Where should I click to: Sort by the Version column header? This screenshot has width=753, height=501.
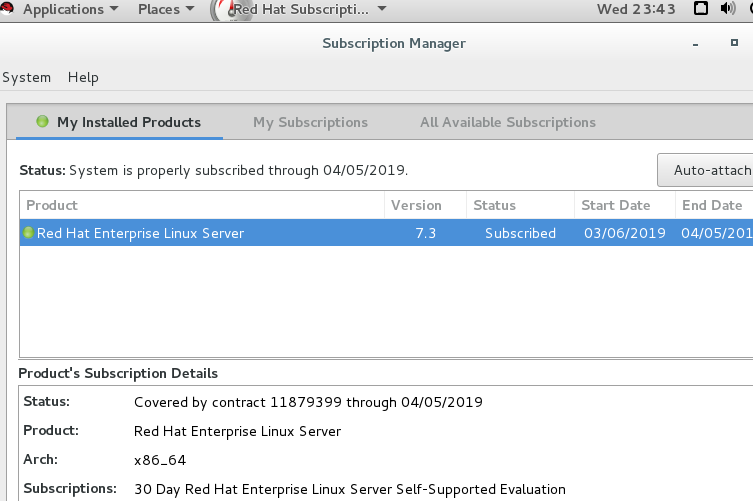(x=425, y=205)
